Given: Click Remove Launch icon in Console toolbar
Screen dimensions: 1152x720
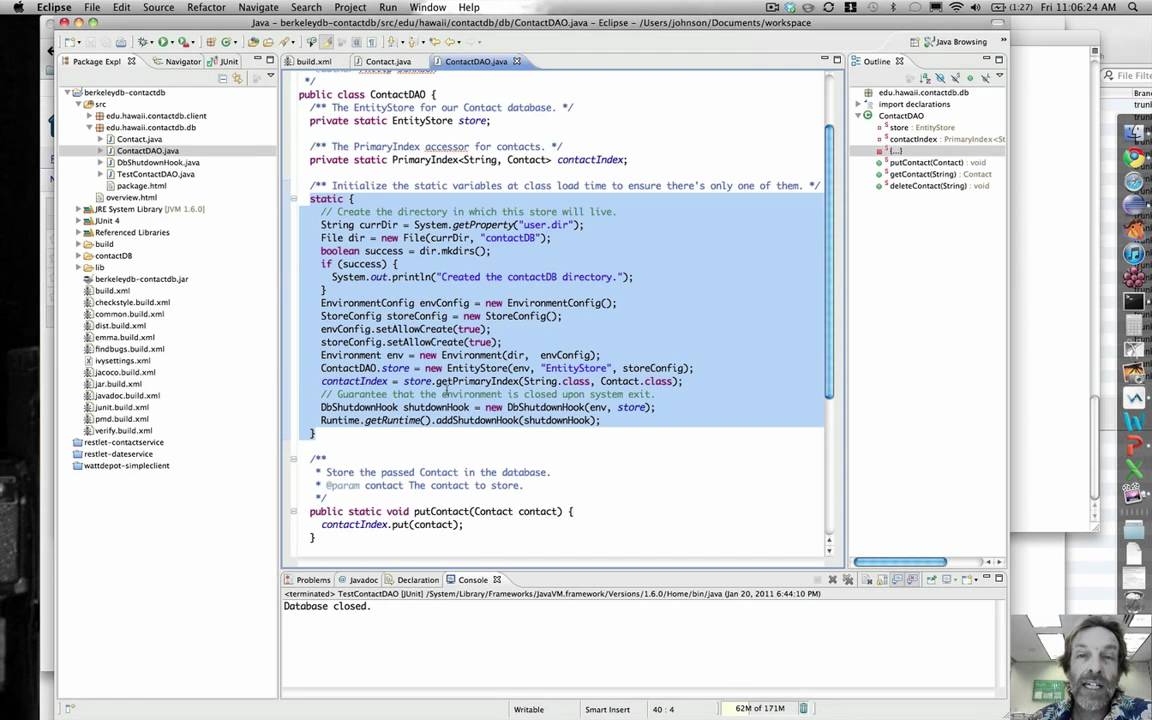Looking at the screenshot, I should point(832,580).
